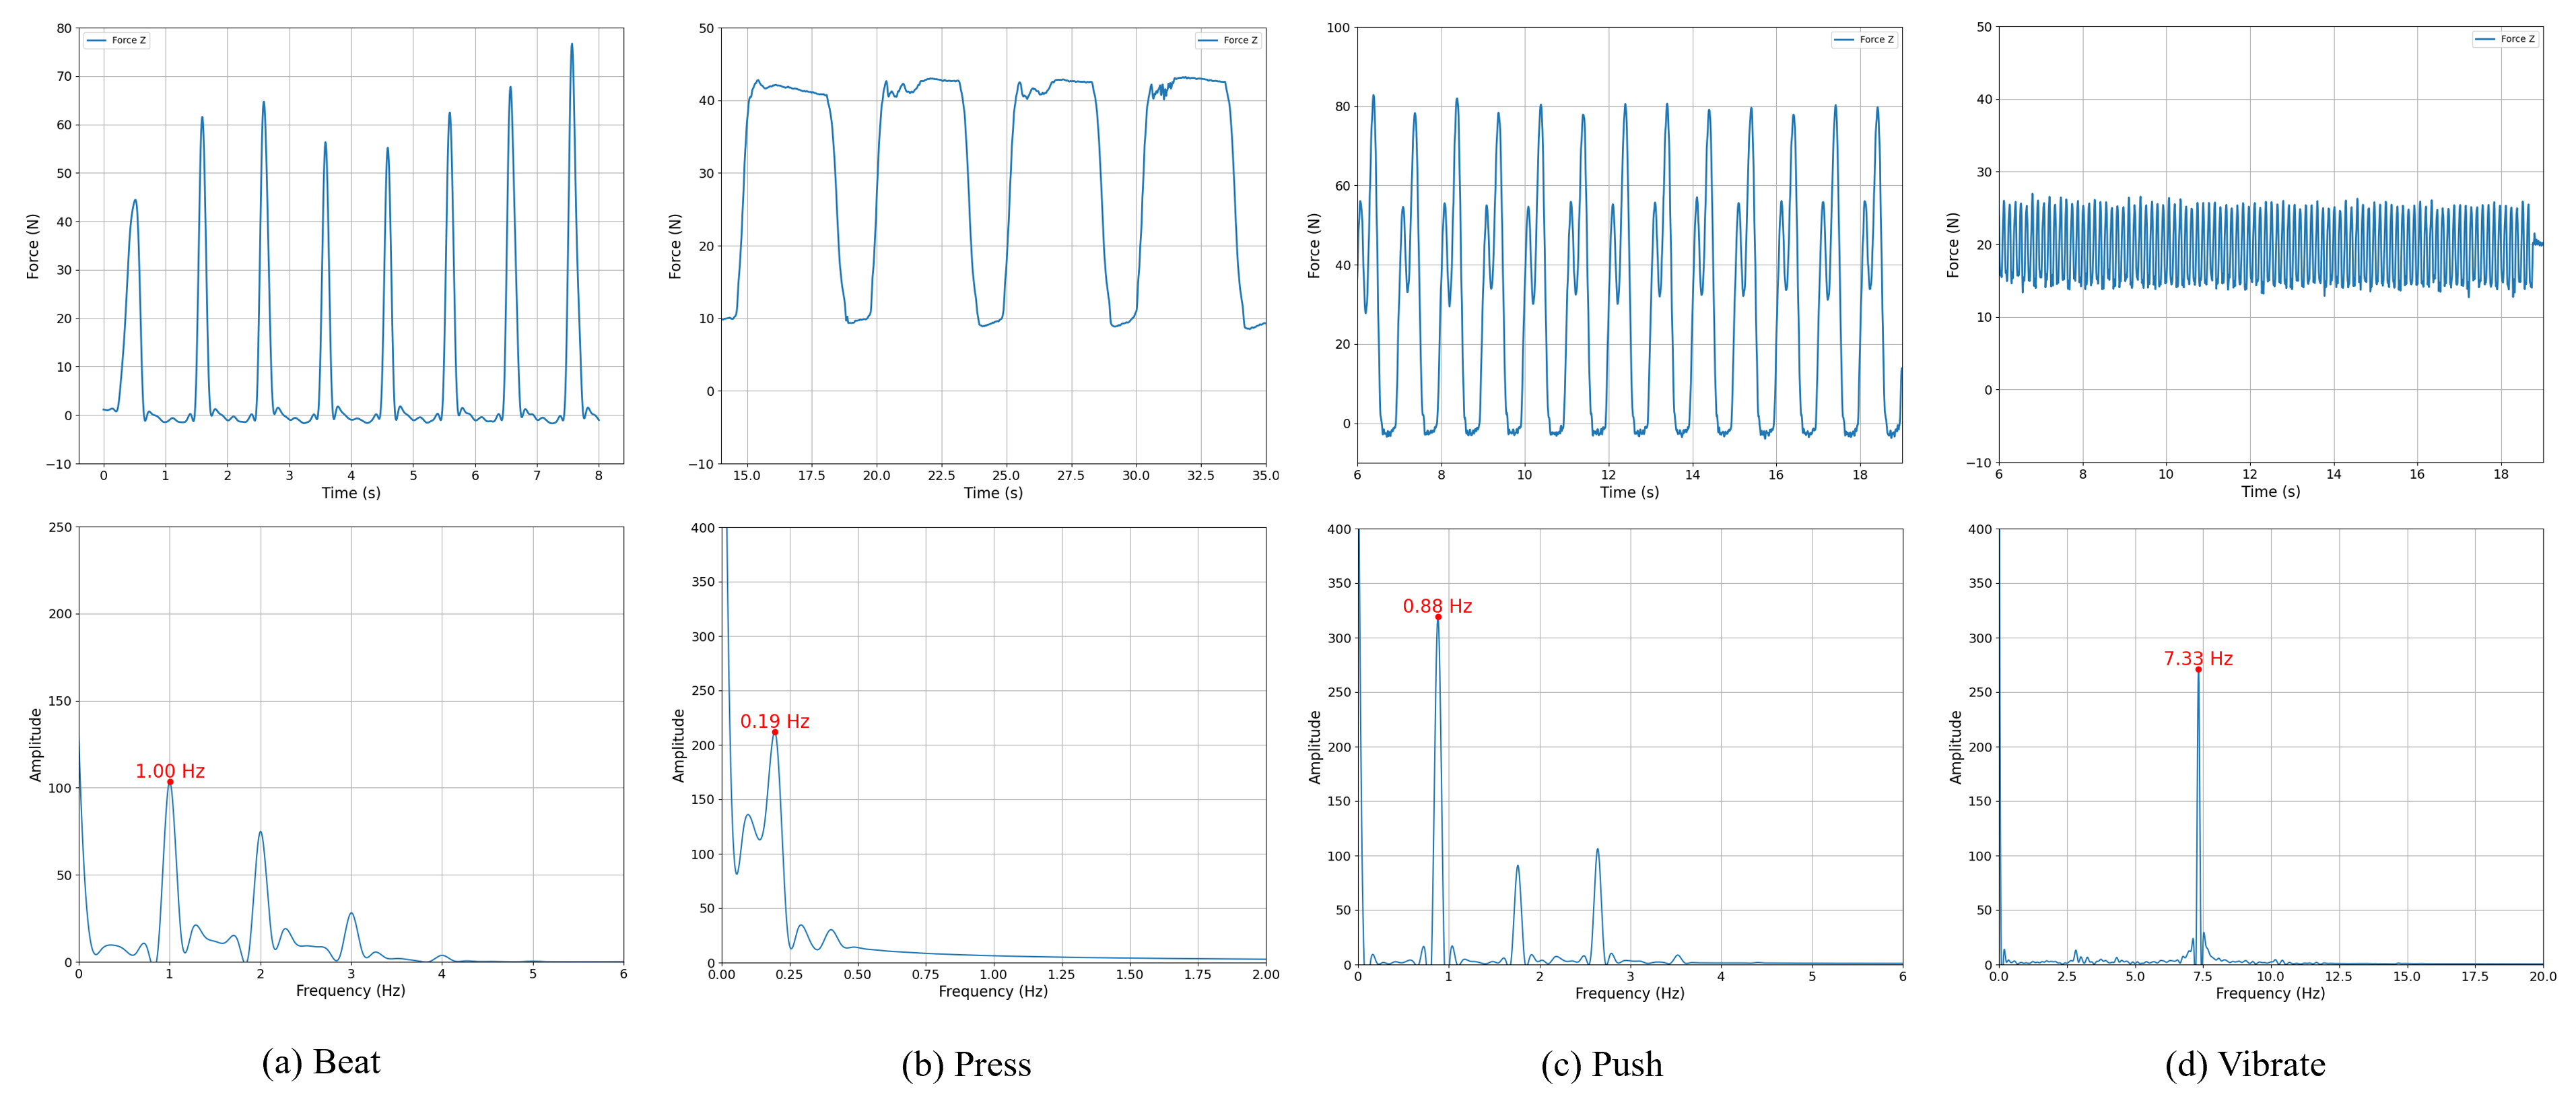The height and width of the screenshot is (1107, 2576).
Task: Click the Time (s) label under the 0–8 s plot
Action: tap(351, 493)
